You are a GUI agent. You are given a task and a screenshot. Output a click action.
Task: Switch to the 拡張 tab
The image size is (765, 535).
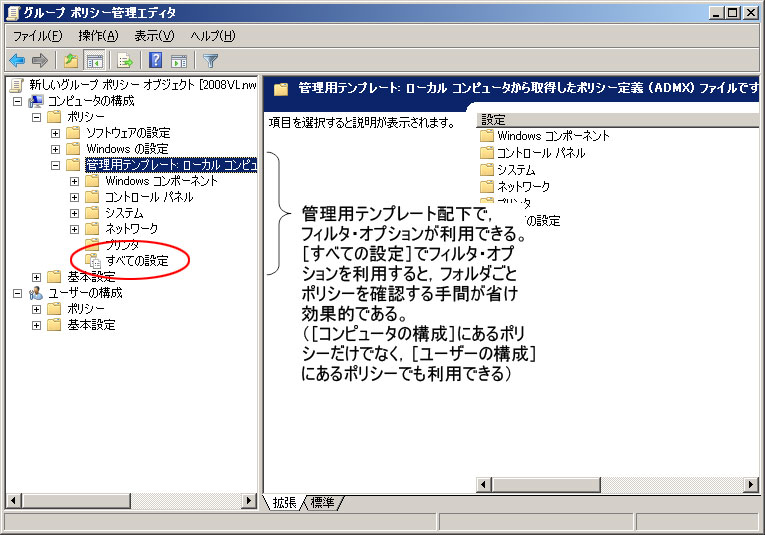(x=285, y=502)
